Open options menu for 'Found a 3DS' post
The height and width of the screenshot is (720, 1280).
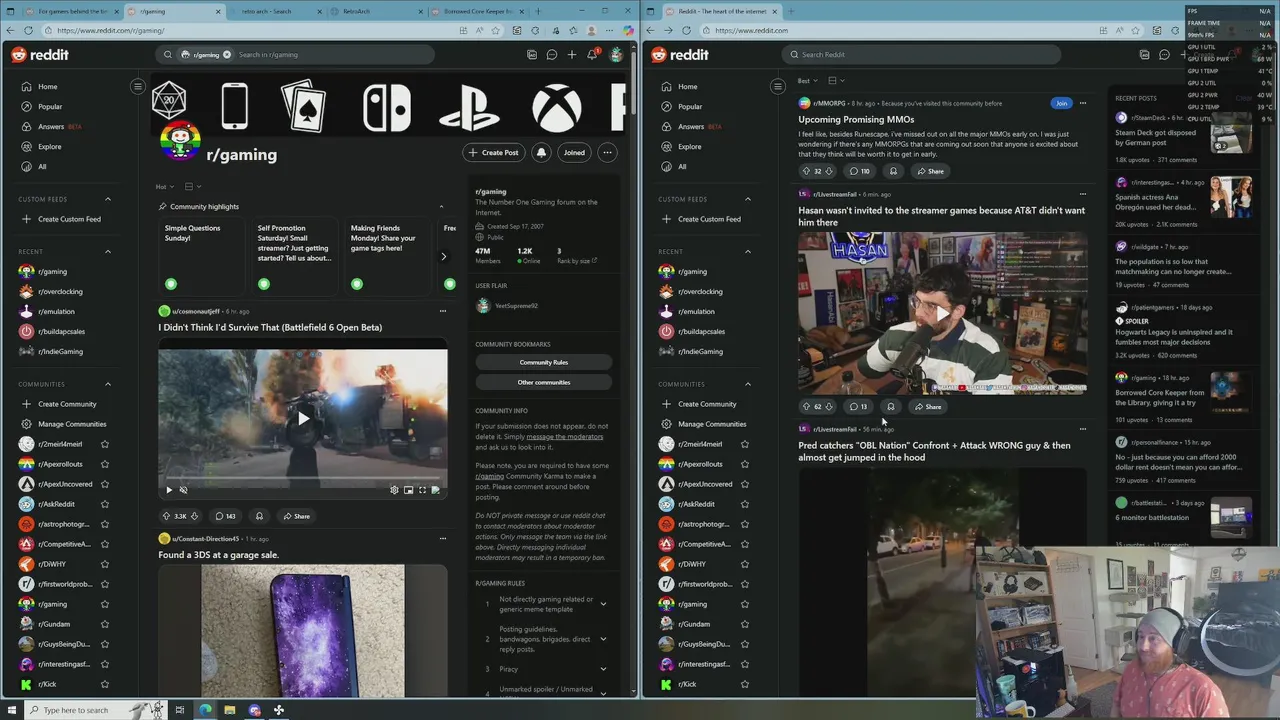point(443,539)
